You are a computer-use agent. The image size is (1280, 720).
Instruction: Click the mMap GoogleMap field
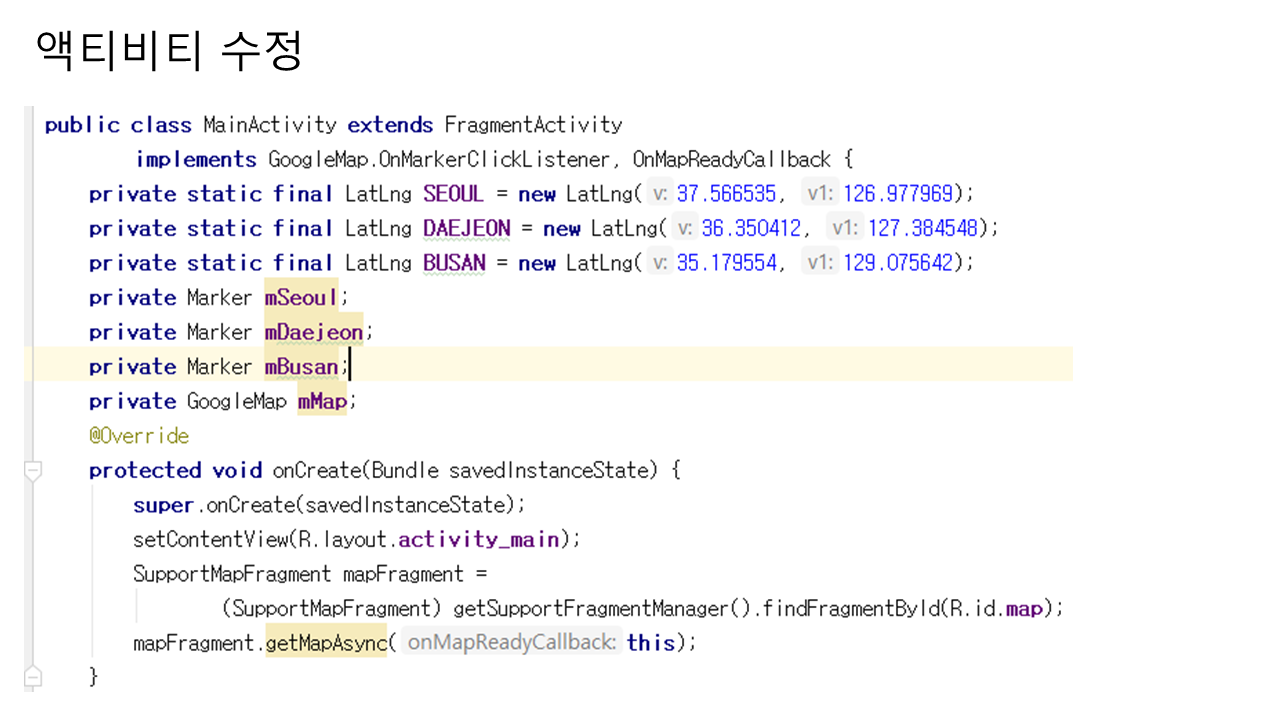tap(321, 401)
